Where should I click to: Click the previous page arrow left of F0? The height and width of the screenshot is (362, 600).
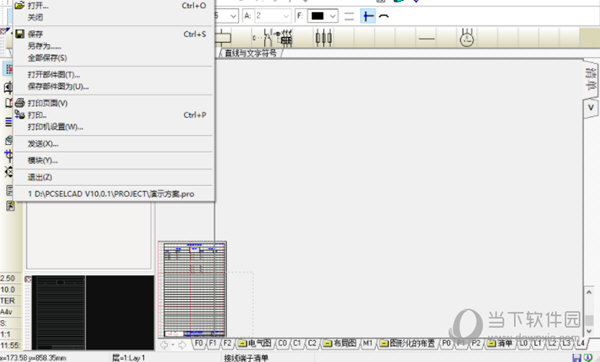[164, 345]
